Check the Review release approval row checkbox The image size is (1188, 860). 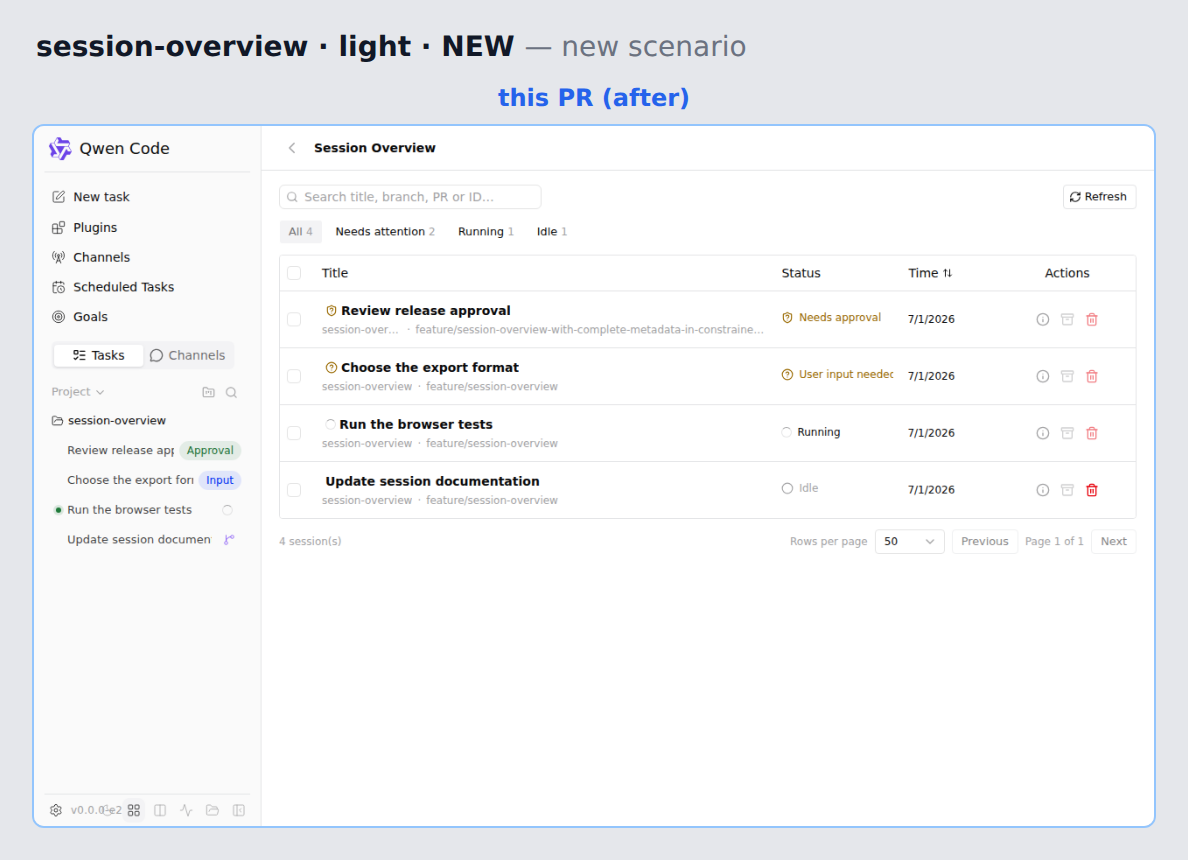pos(294,319)
